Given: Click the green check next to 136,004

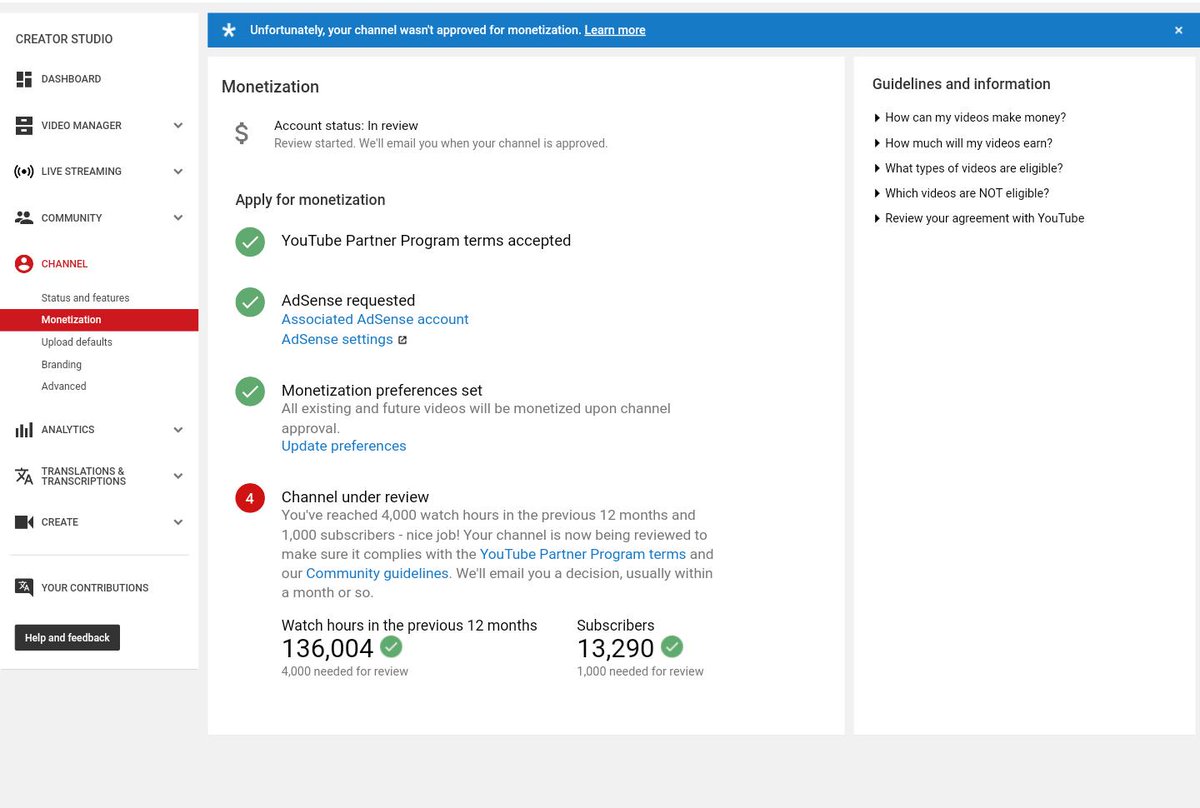Looking at the screenshot, I should tap(391, 647).
